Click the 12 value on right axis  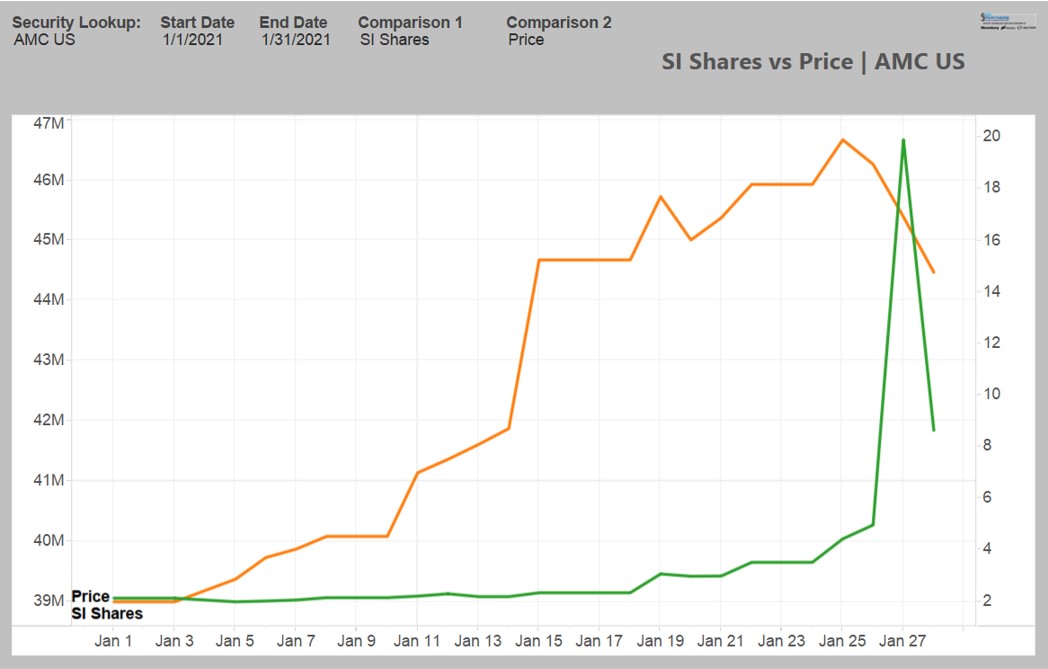point(992,342)
